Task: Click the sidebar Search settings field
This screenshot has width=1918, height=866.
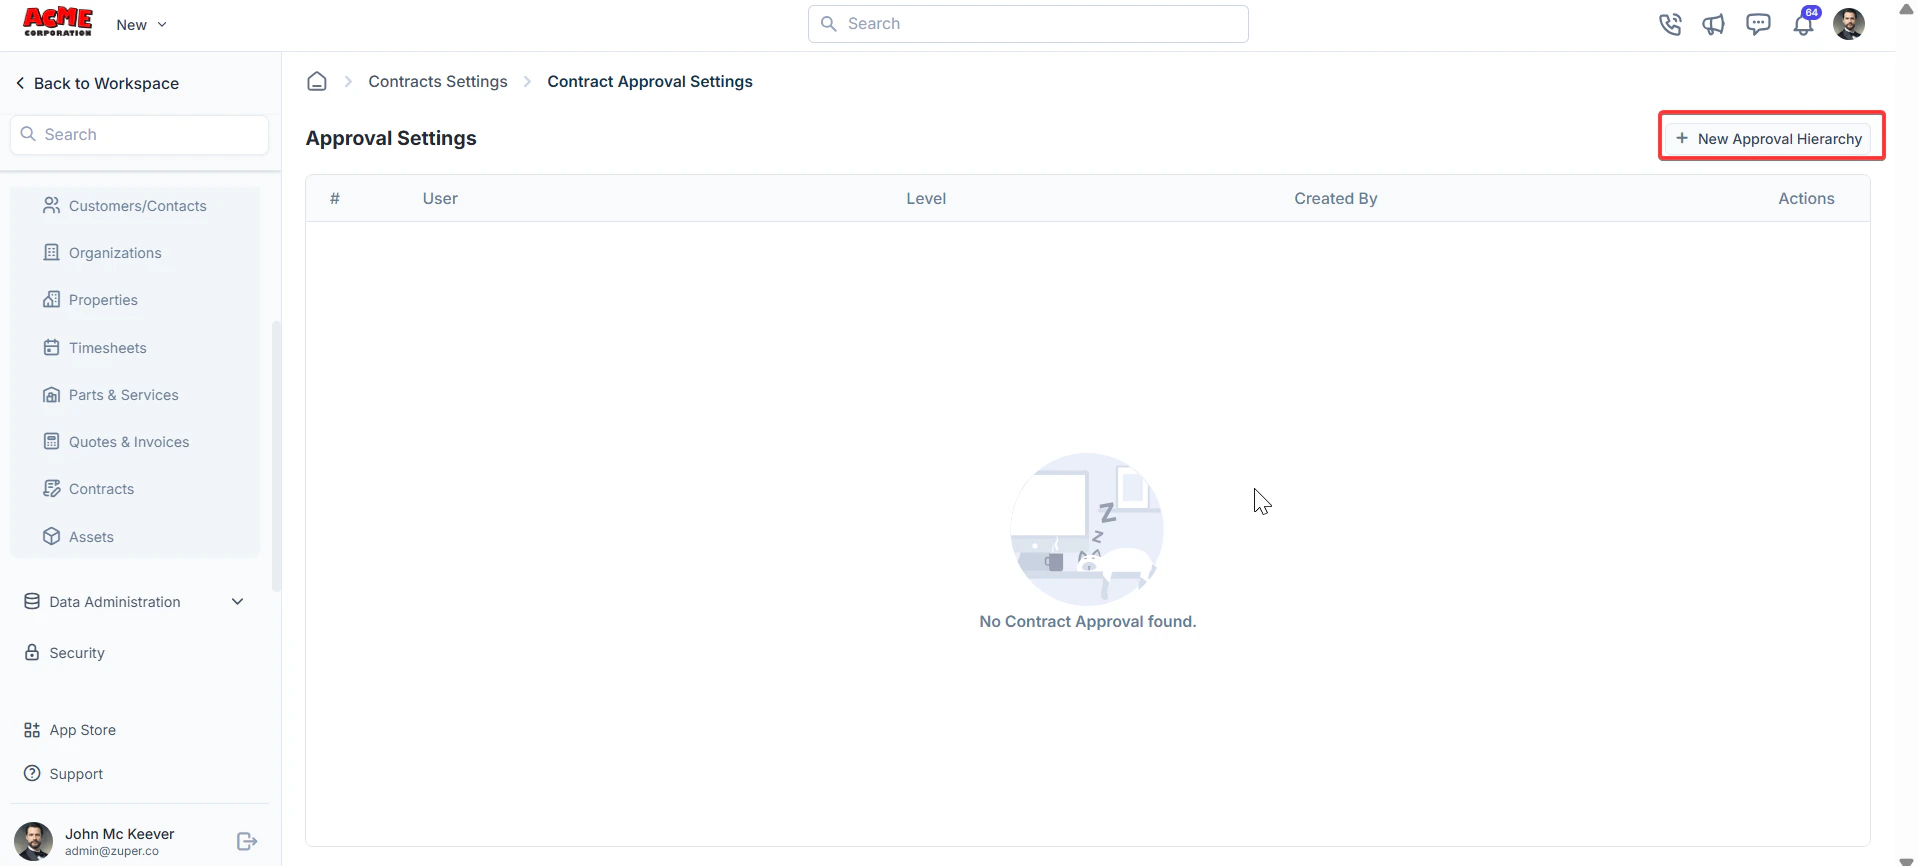Action: tap(139, 135)
